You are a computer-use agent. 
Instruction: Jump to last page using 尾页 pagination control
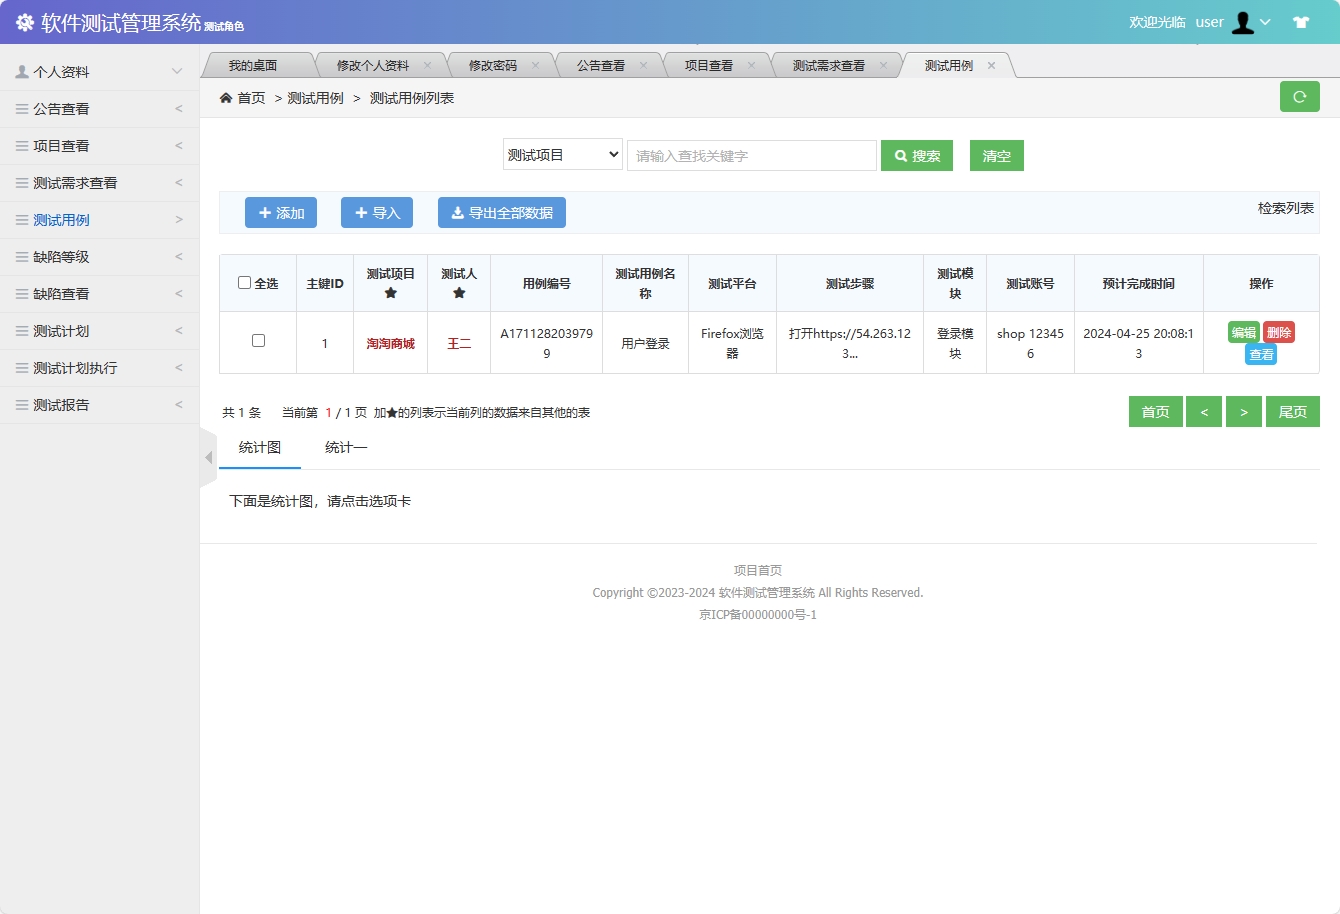(1292, 411)
